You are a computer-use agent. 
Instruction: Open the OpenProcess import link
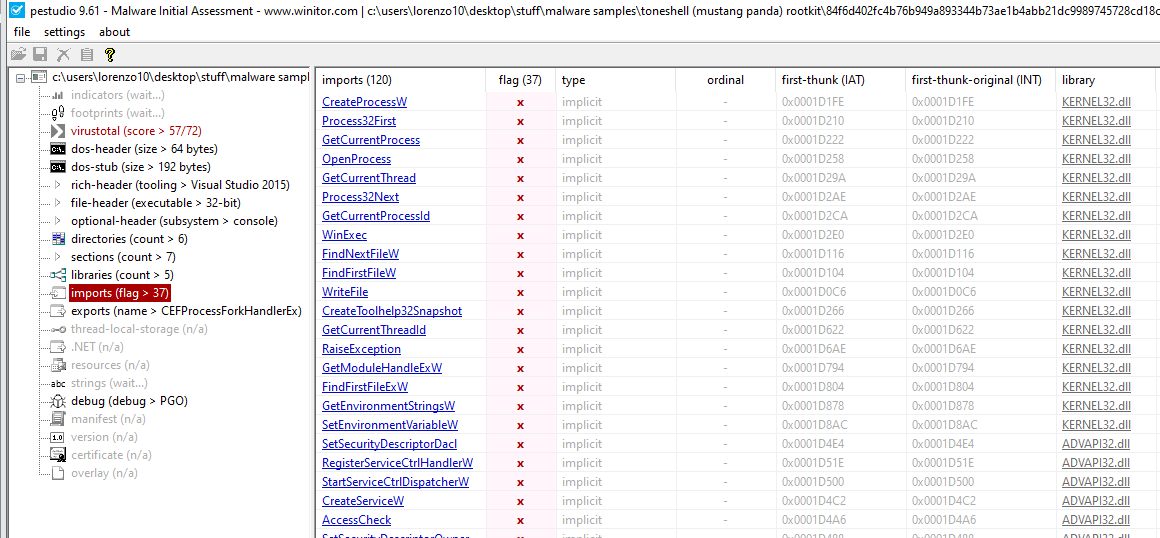click(357, 158)
